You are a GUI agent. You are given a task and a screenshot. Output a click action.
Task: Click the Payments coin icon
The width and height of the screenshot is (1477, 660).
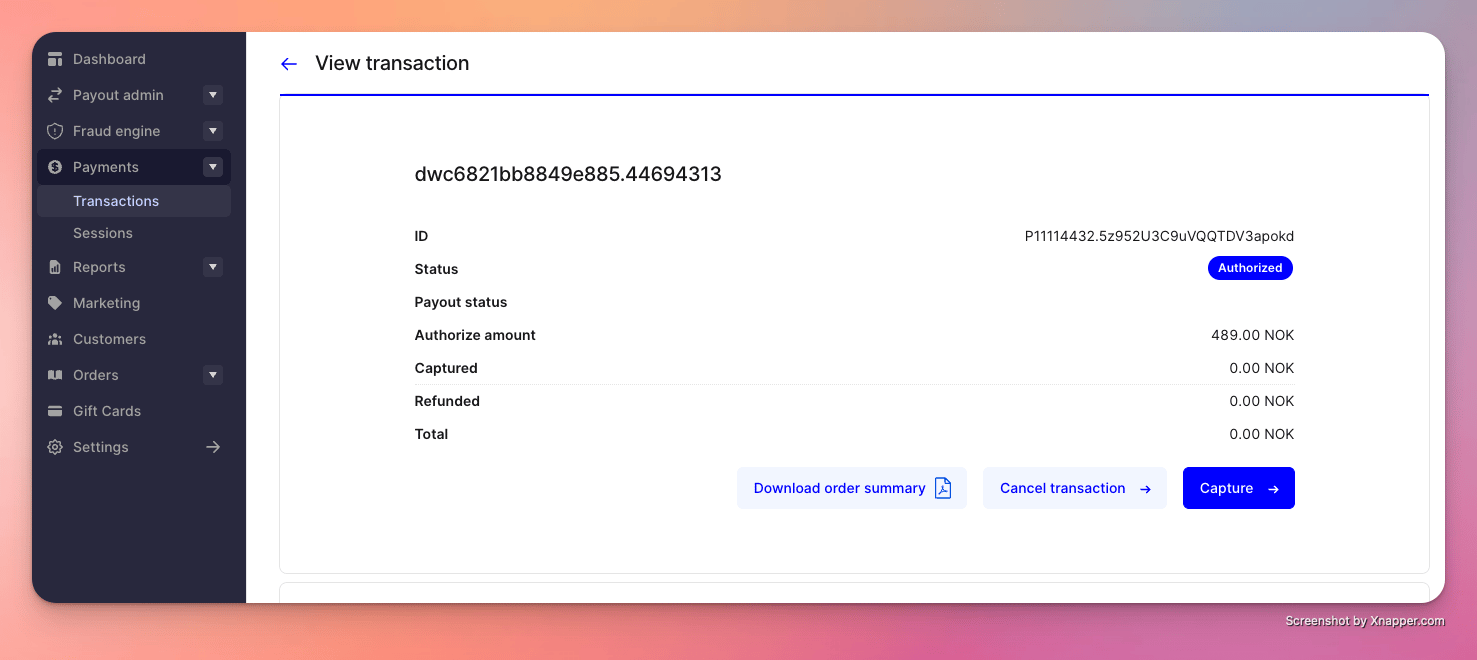click(55, 167)
